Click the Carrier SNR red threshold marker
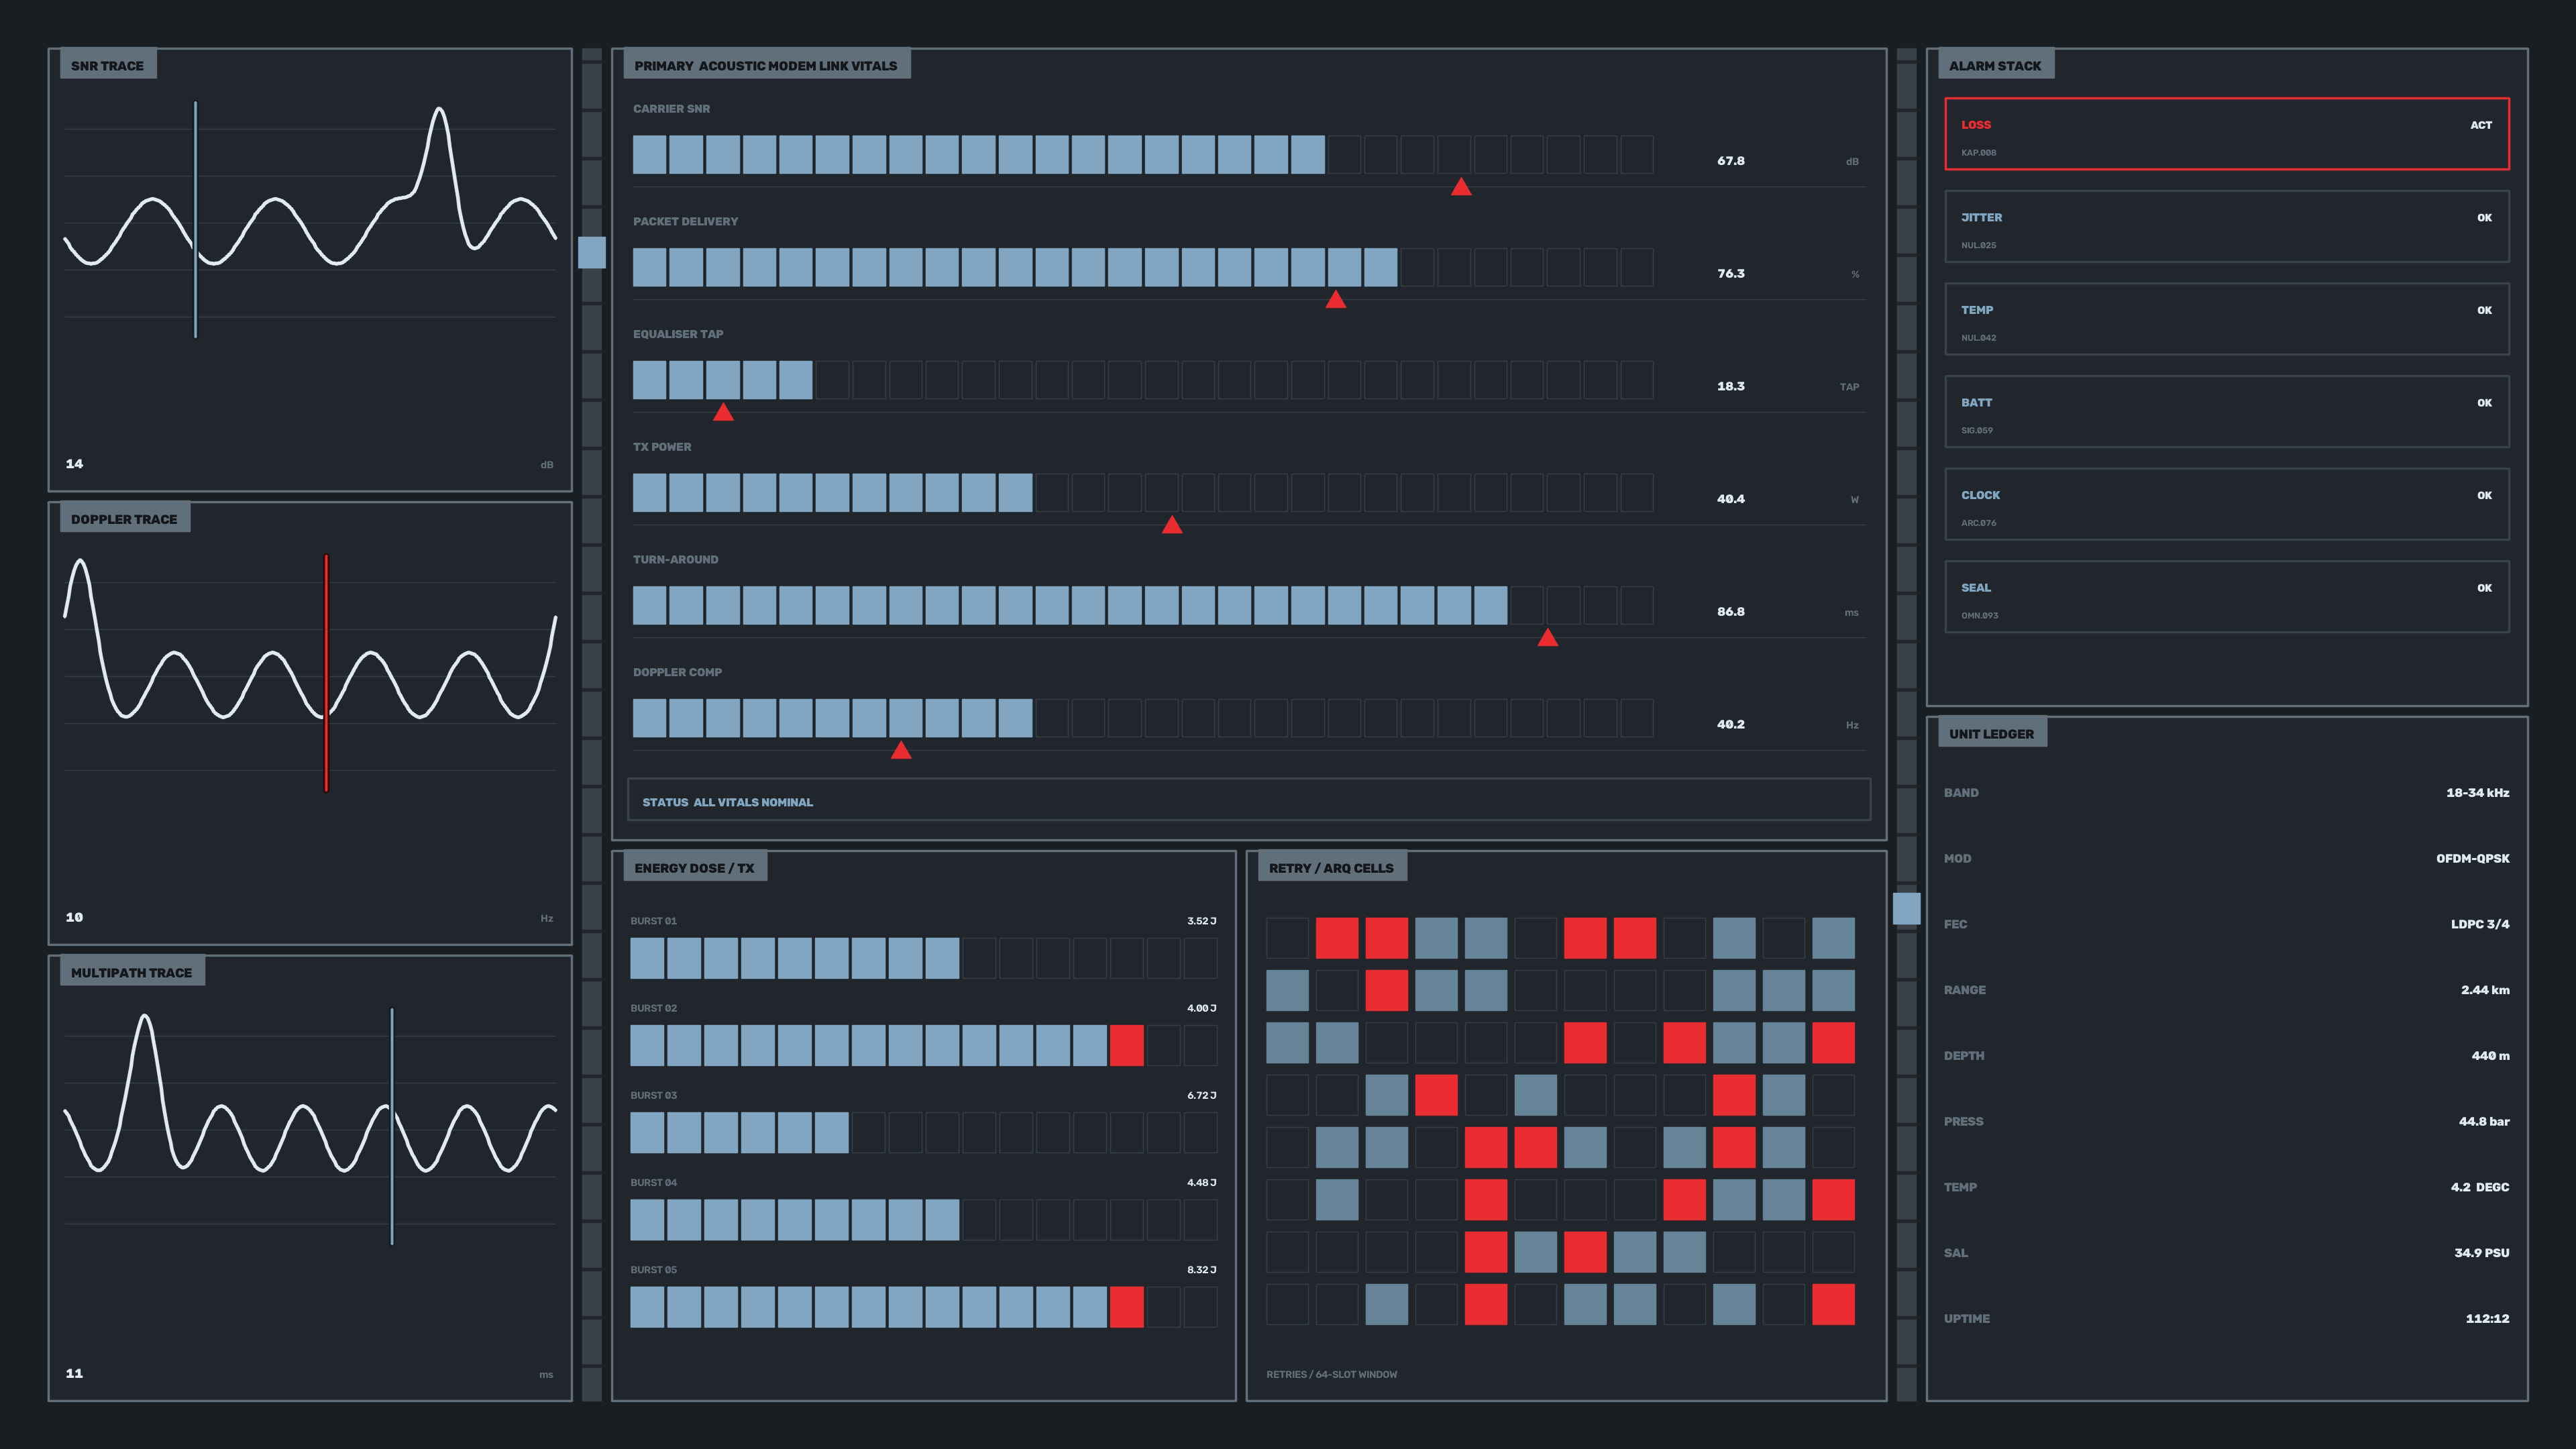The height and width of the screenshot is (1449, 2576). pos(1461,187)
